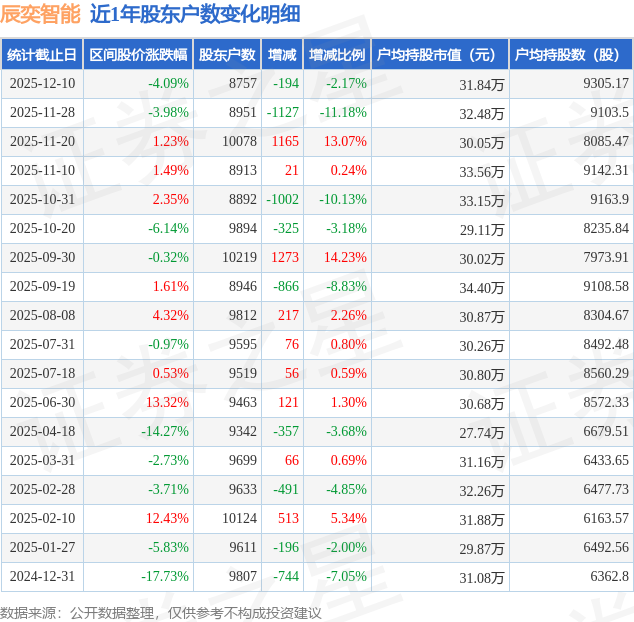Screen dimensions: 634x622
Task: Click the 2025-11-20 date row
Action: coord(317,142)
